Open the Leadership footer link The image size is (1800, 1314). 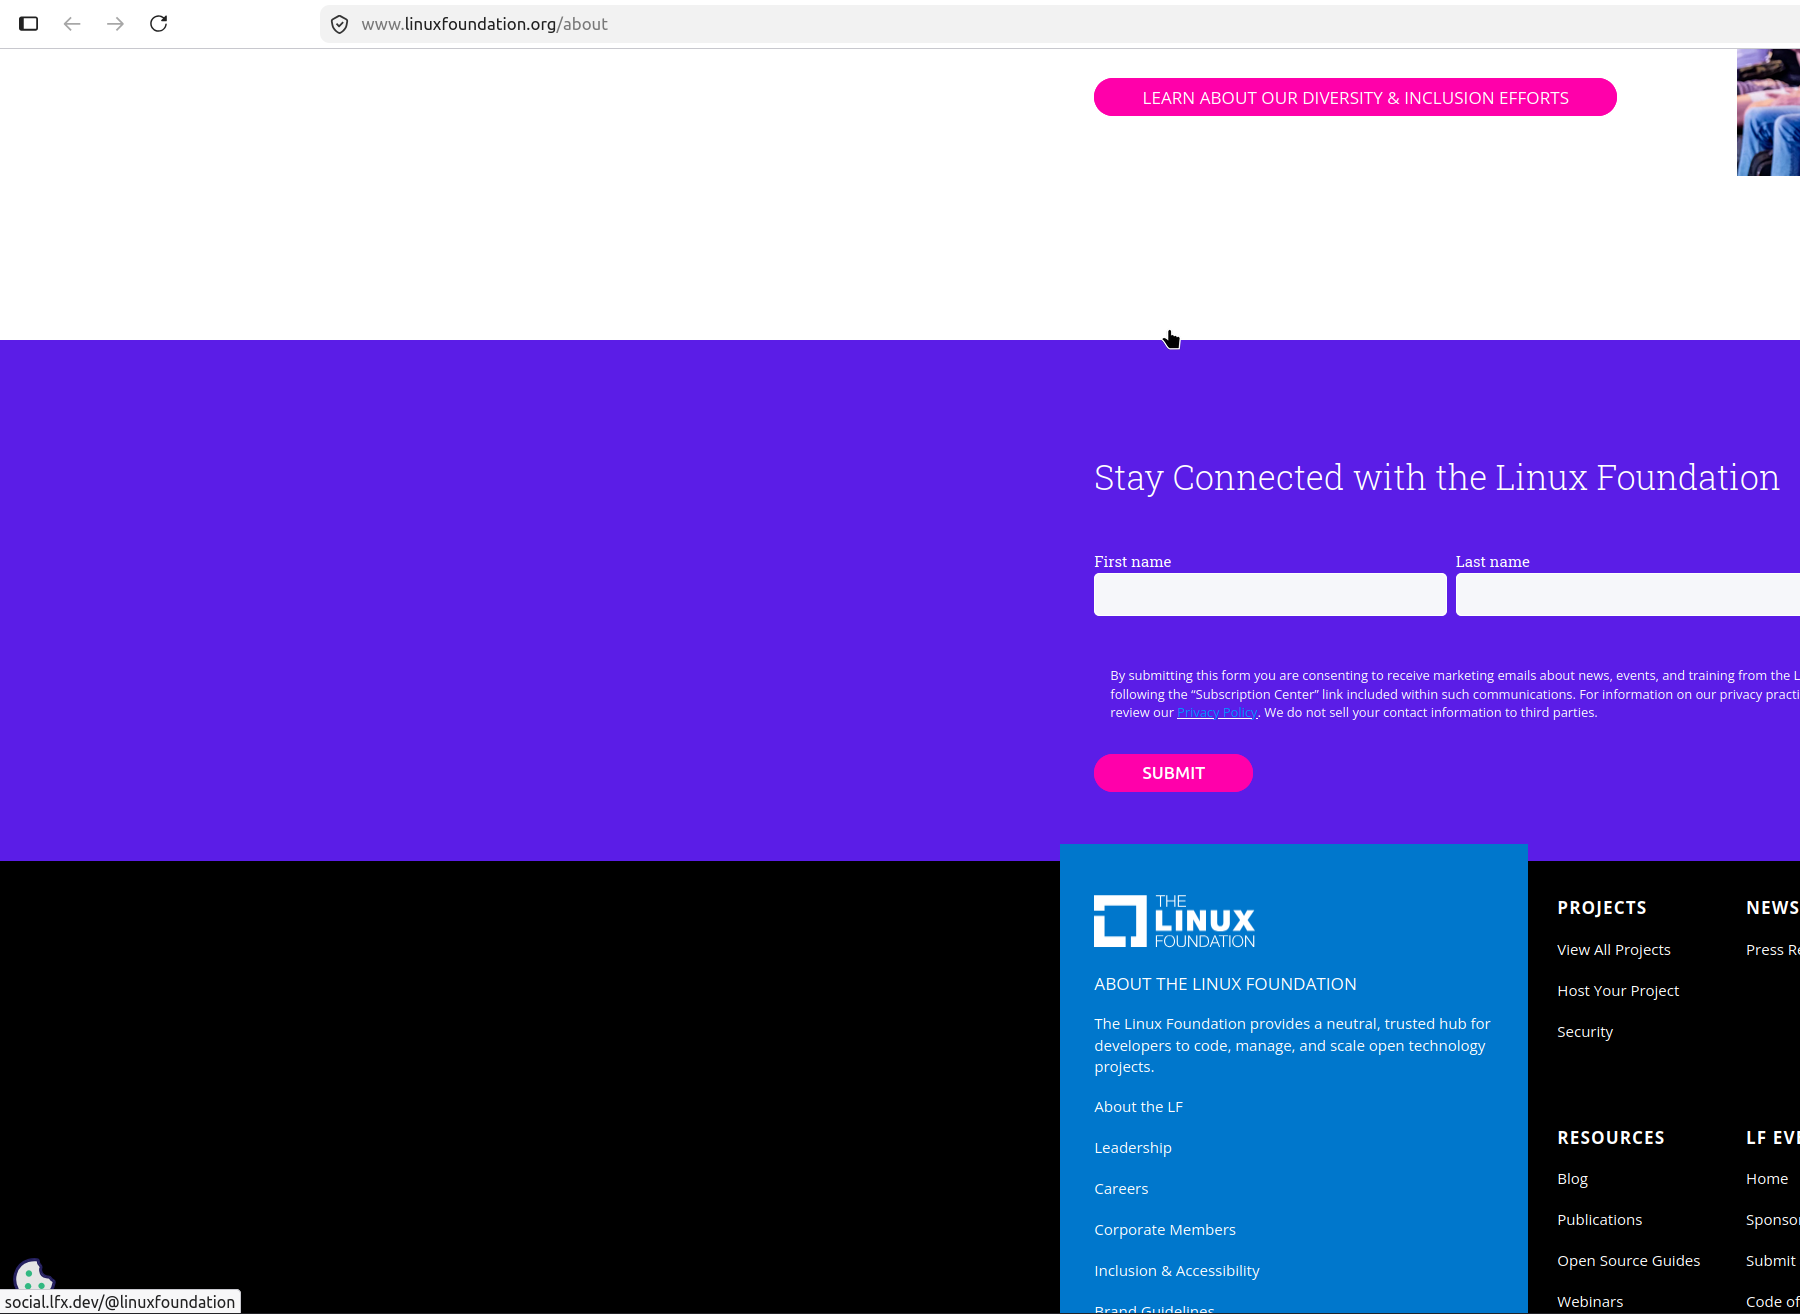(x=1133, y=1148)
